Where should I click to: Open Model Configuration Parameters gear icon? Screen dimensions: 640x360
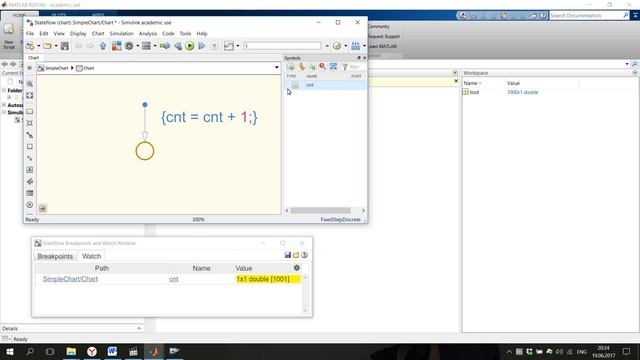pos(129,46)
